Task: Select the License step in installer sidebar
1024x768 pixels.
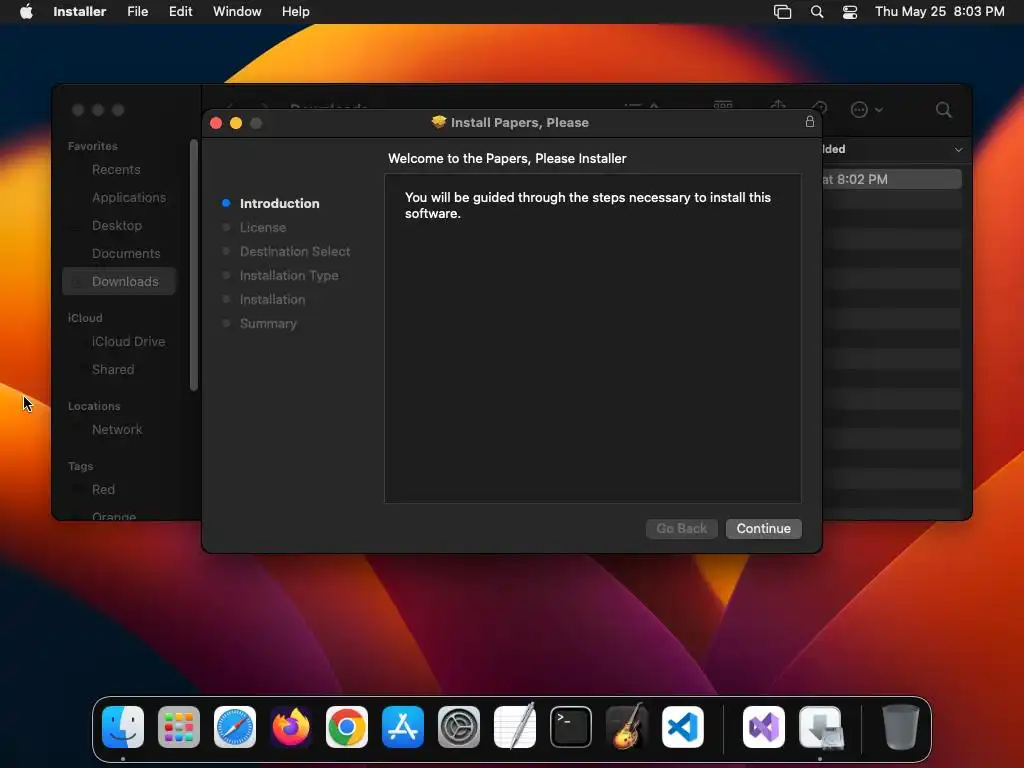Action: point(263,227)
